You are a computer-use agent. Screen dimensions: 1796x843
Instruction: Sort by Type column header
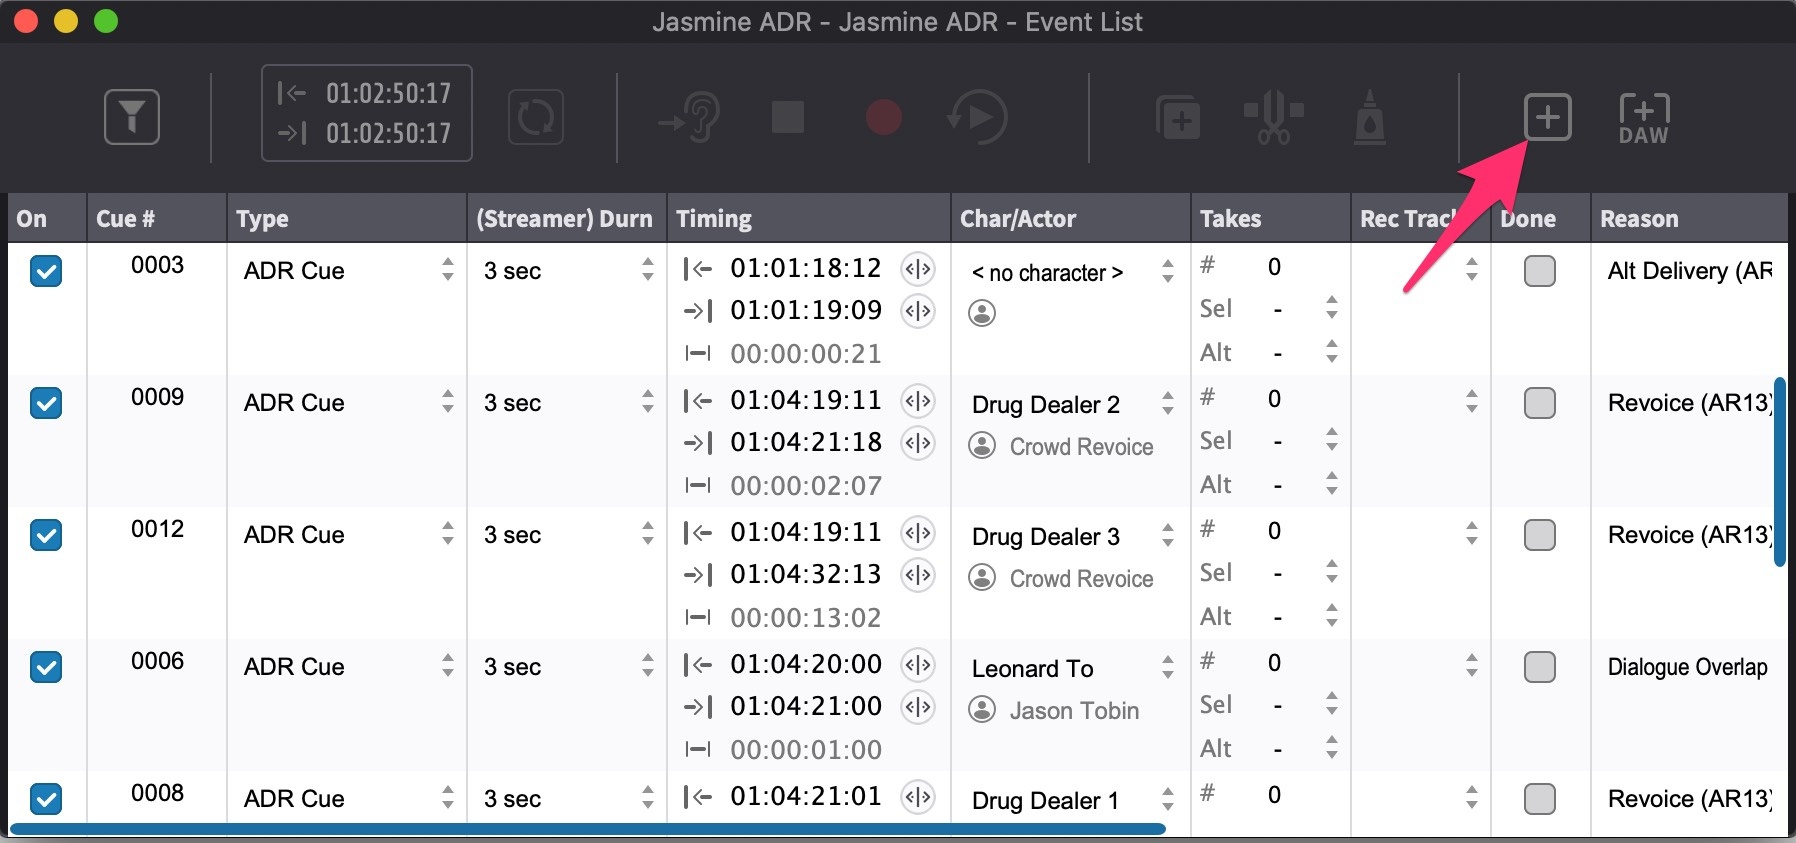(x=347, y=218)
